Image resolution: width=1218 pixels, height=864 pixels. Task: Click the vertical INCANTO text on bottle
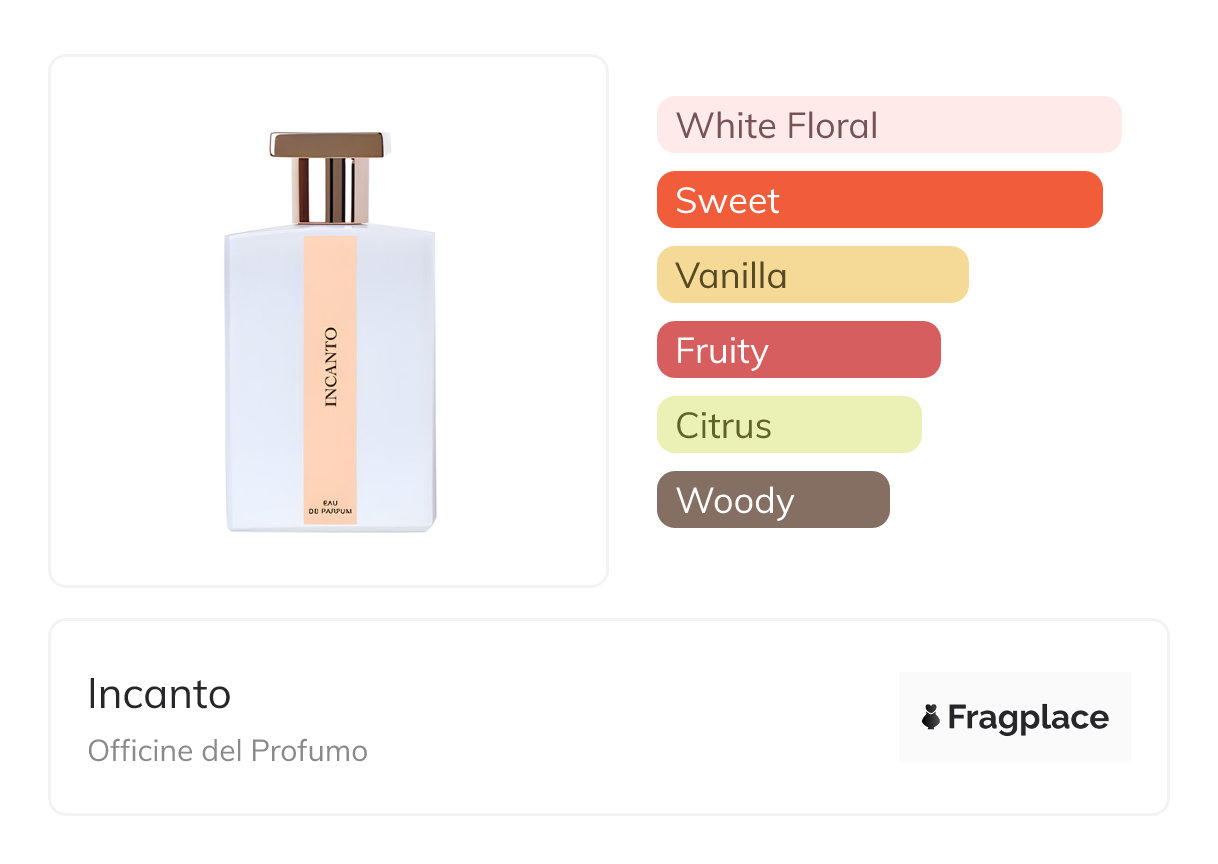[x=331, y=367]
